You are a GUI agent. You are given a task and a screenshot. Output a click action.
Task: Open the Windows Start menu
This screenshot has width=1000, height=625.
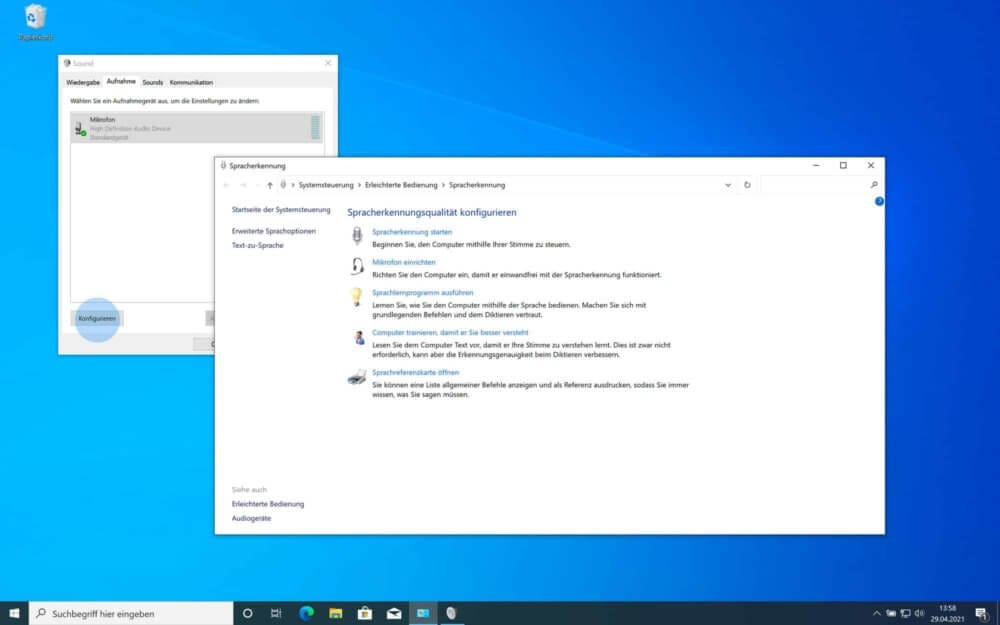pyautogui.click(x=14, y=614)
